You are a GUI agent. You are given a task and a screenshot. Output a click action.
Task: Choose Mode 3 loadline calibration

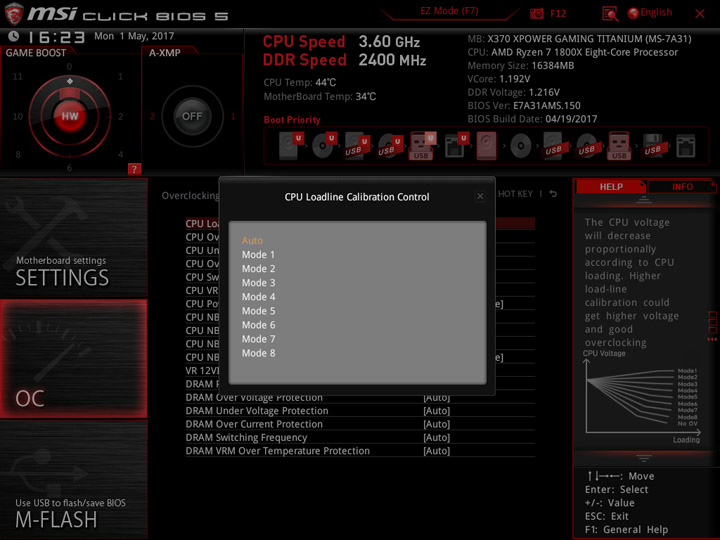click(259, 283)
